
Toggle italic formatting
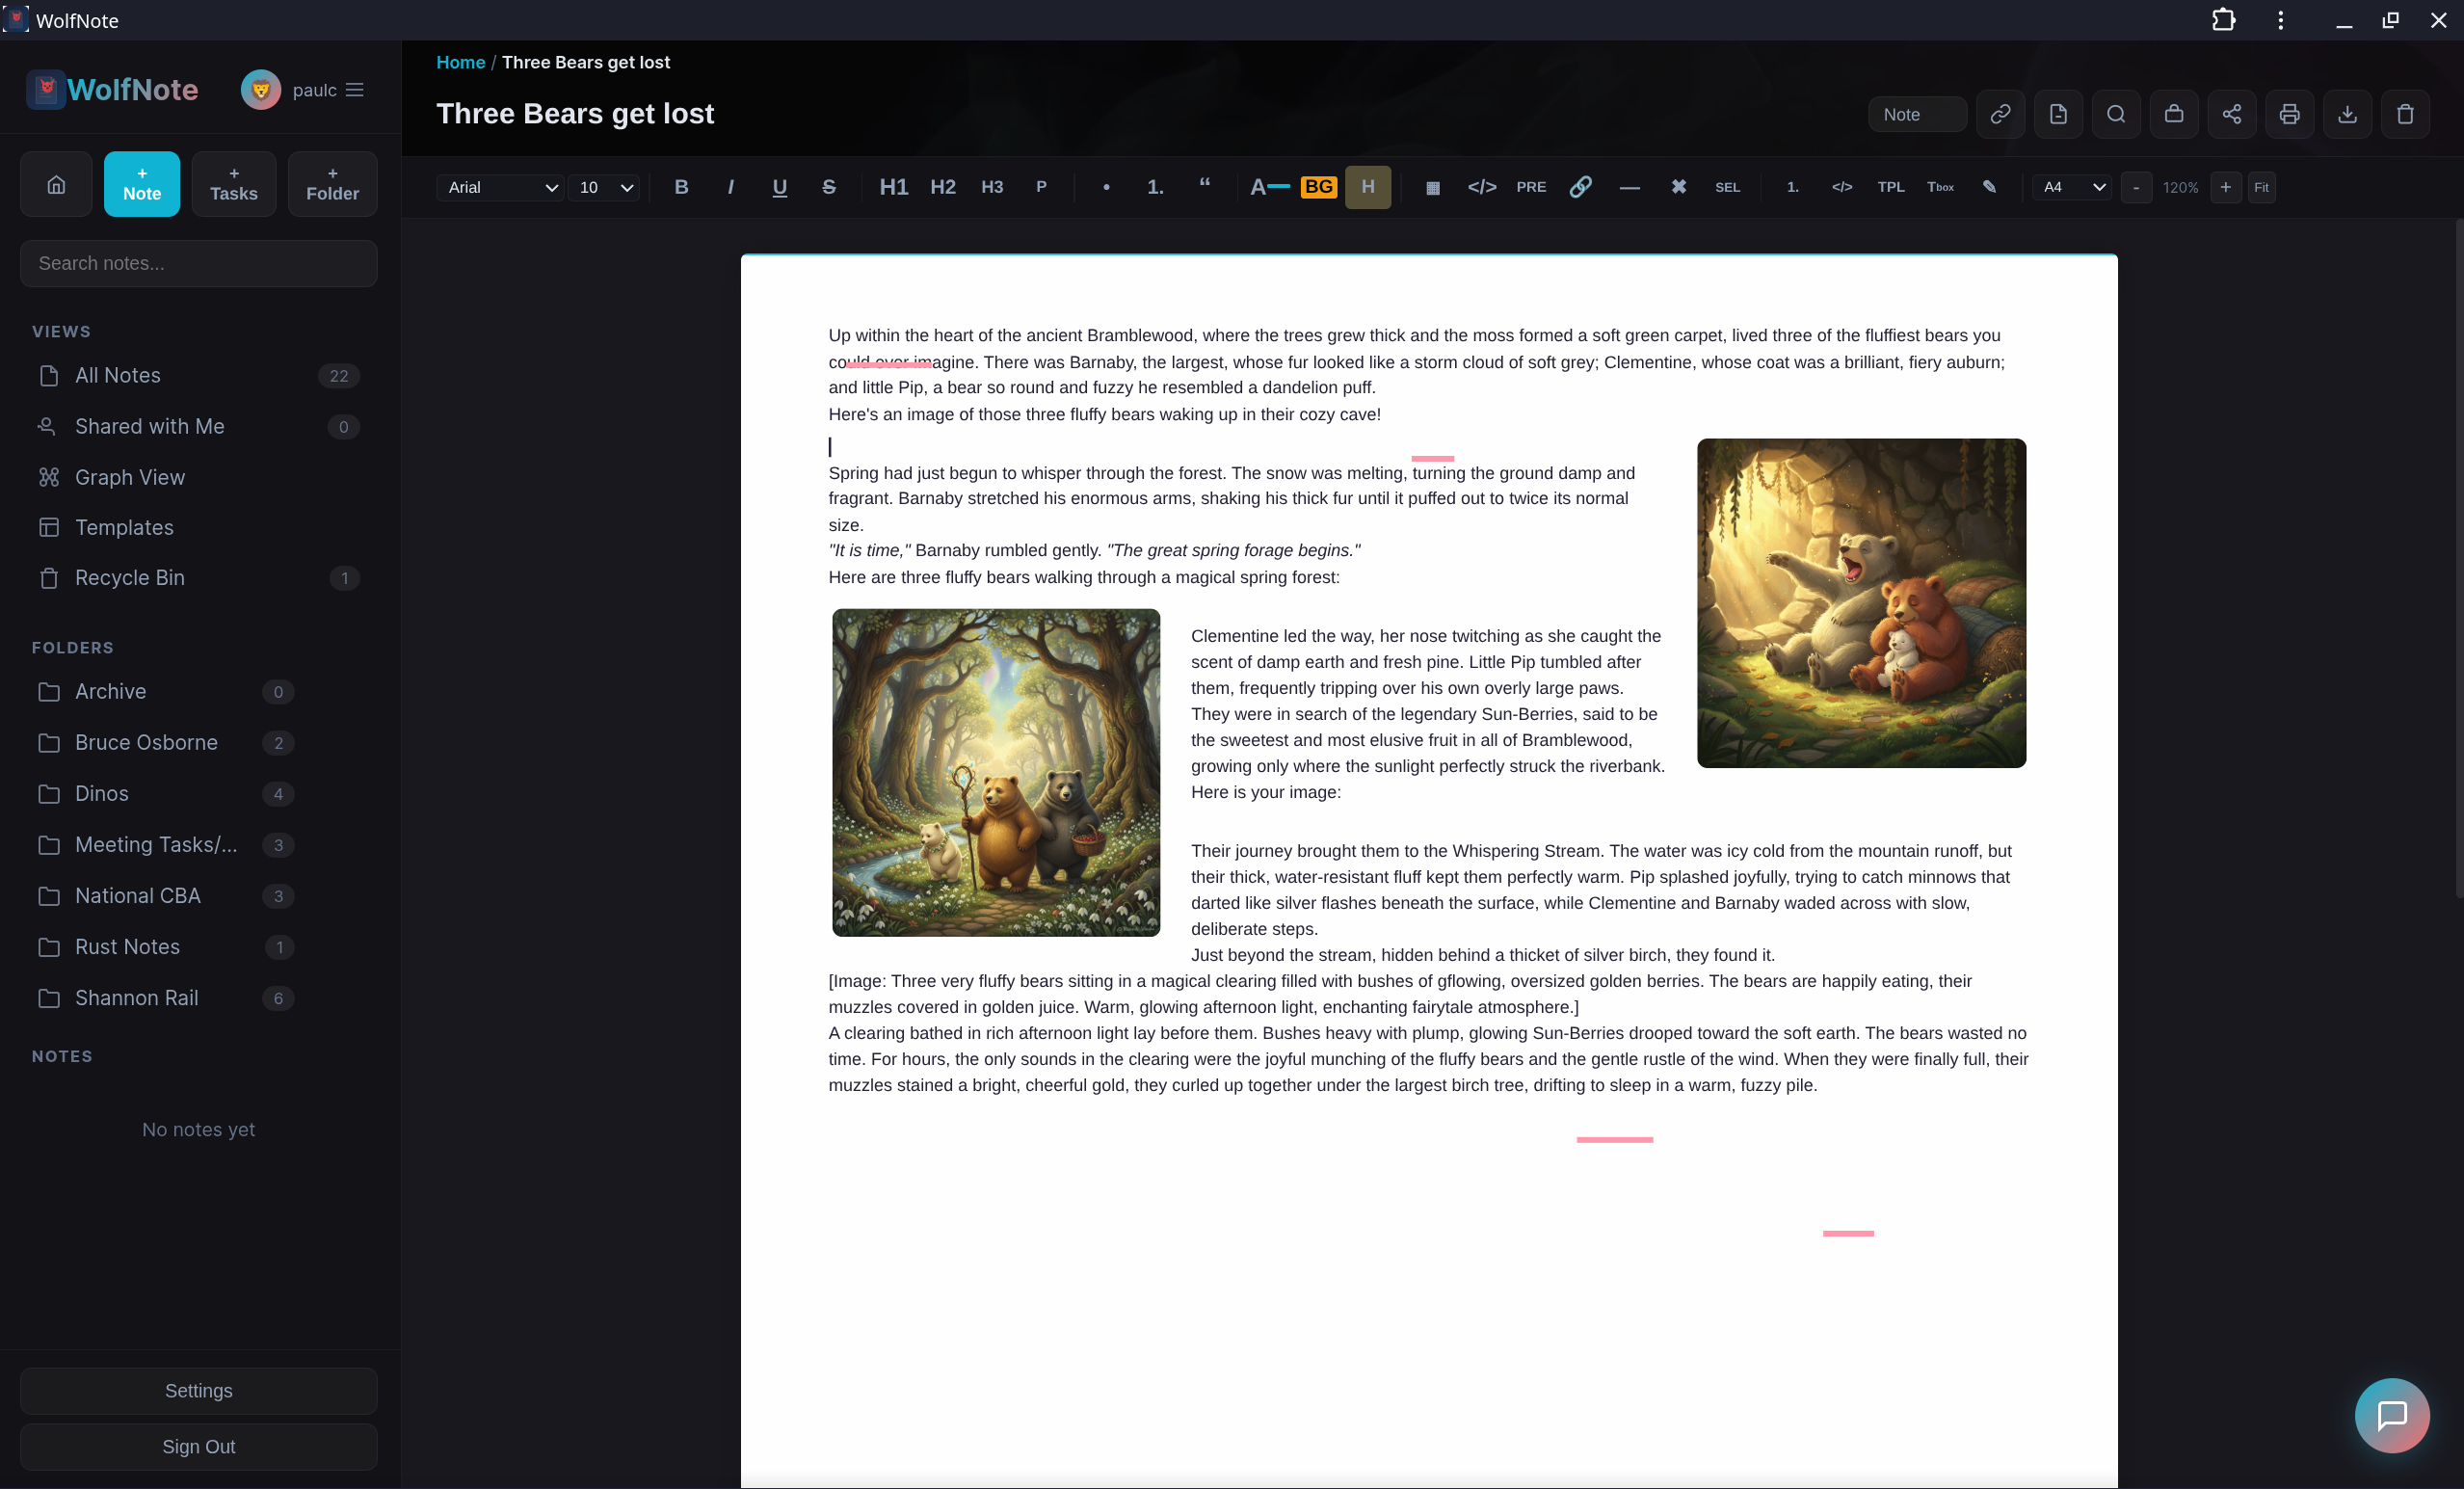click(x=730, y=187)
